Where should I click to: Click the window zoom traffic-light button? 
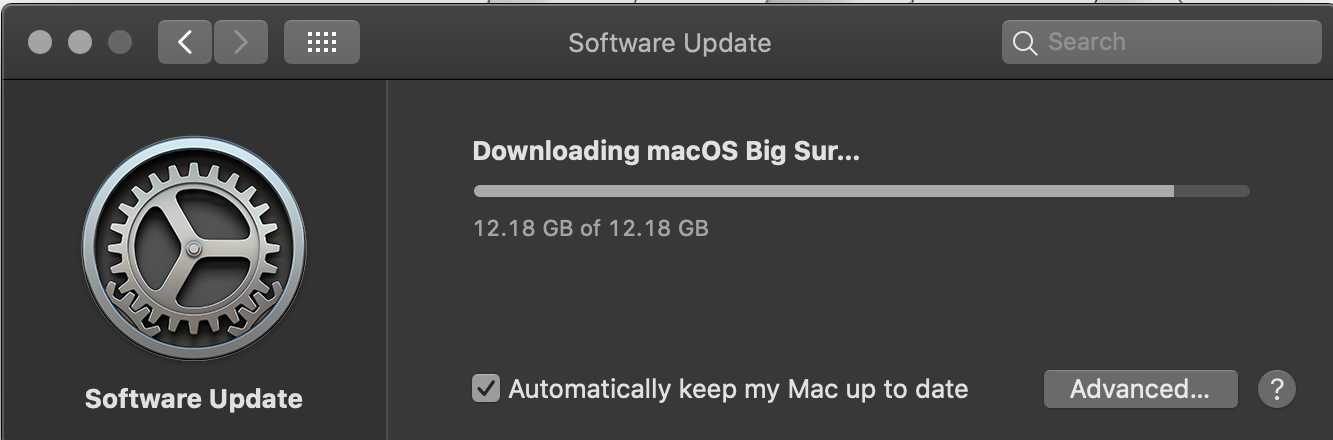(119, 43)
